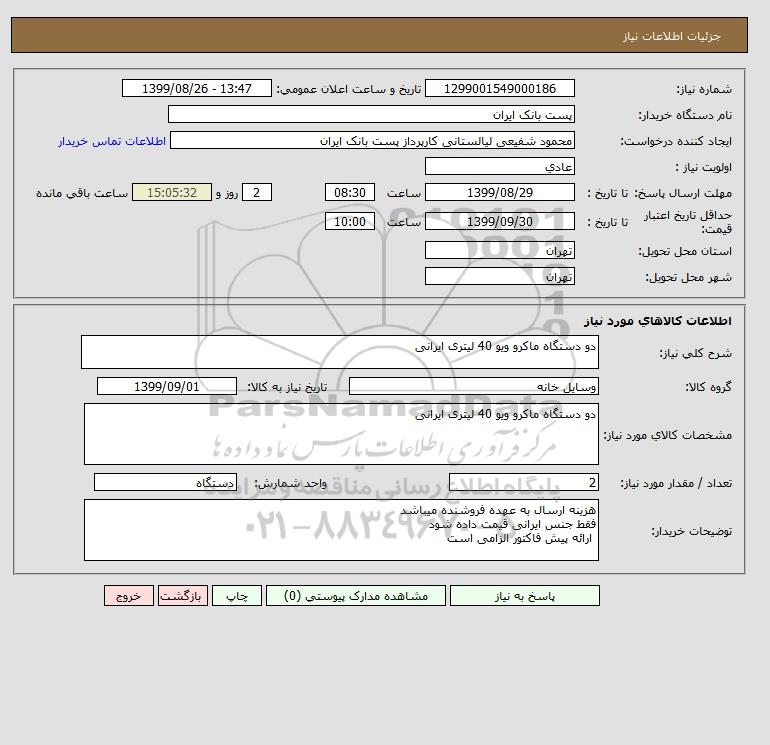Click the response deadline date 1399/08/29
Screen dimensions: 770x745
click(500, 193)
